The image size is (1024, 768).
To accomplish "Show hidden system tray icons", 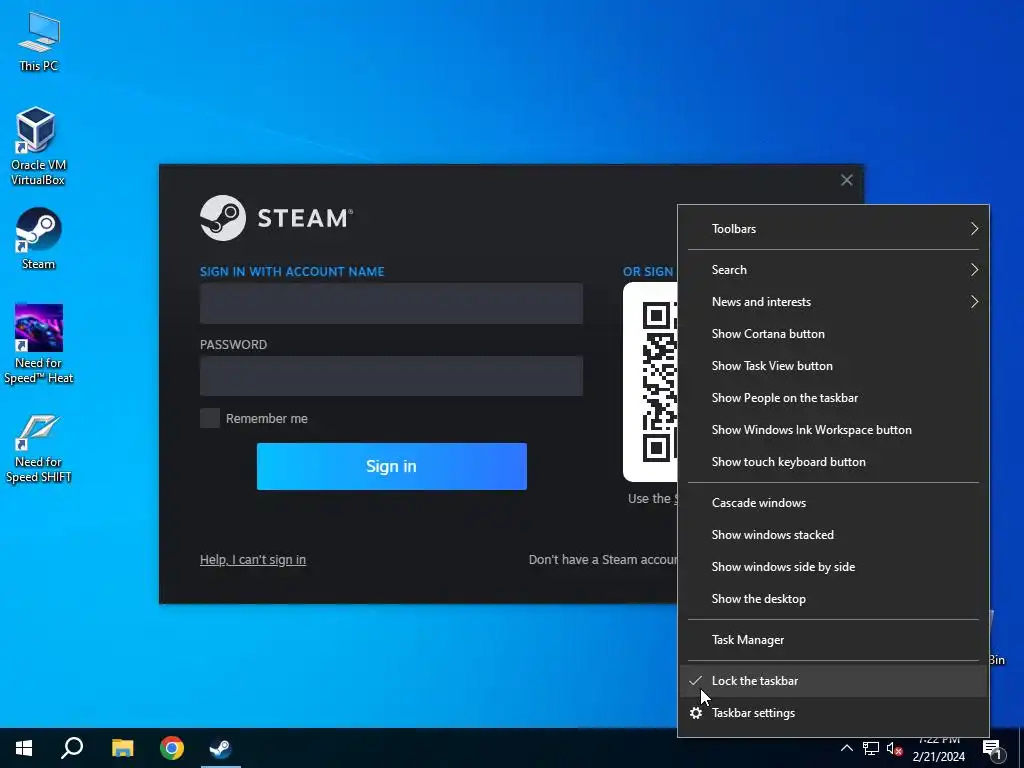I will pos(846,748).
